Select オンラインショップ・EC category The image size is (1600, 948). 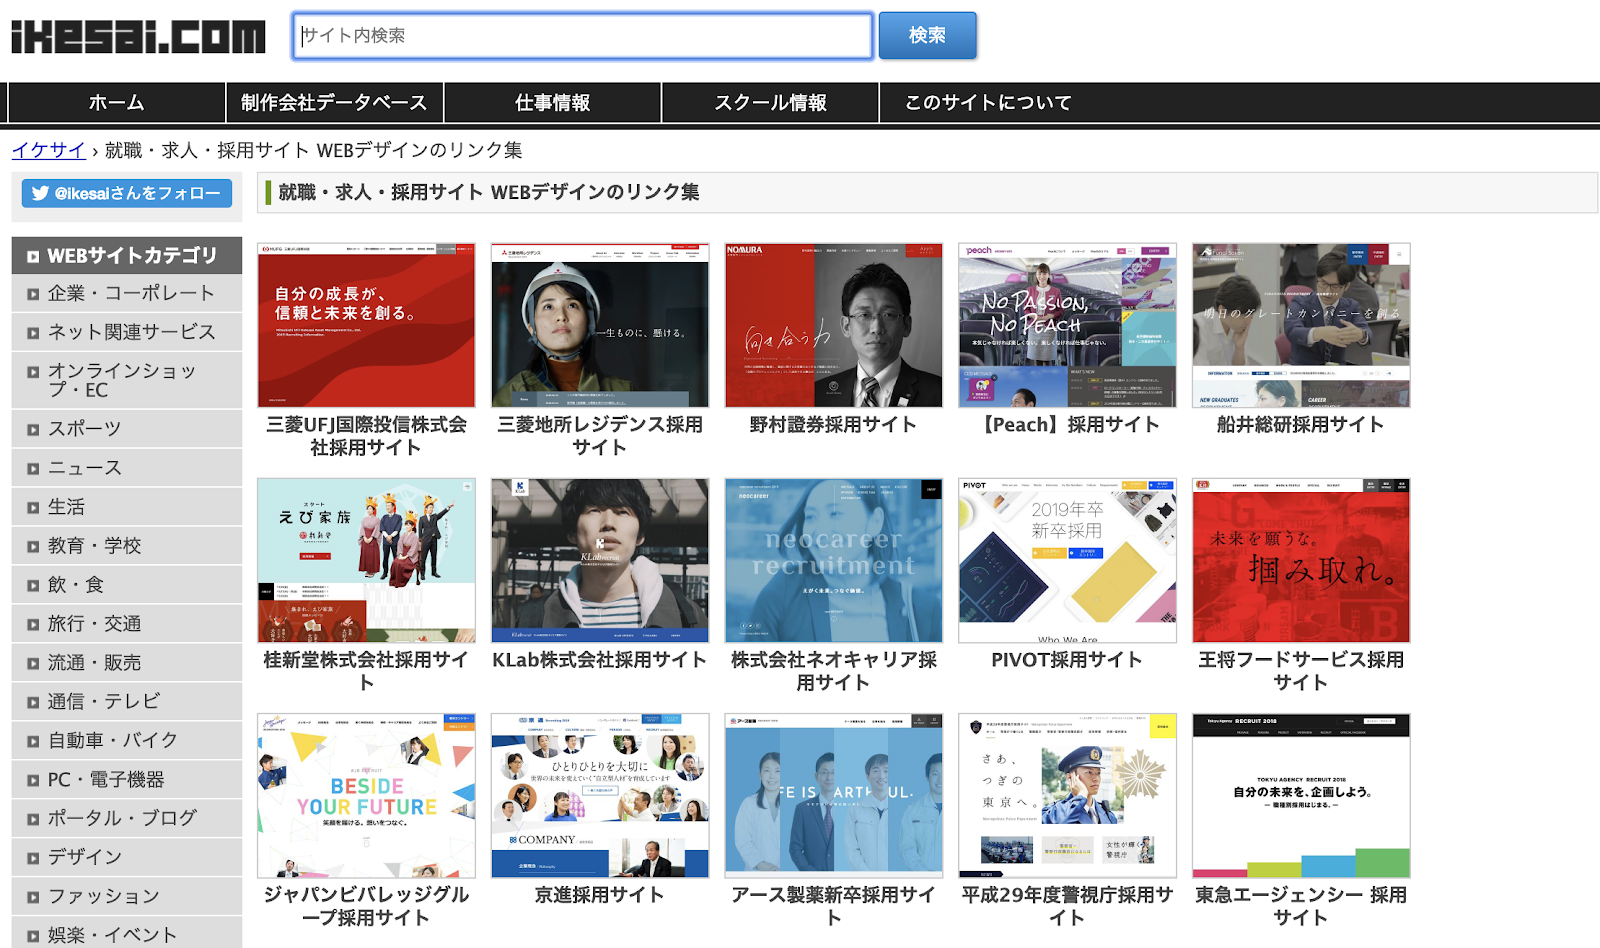coord(127,380)
